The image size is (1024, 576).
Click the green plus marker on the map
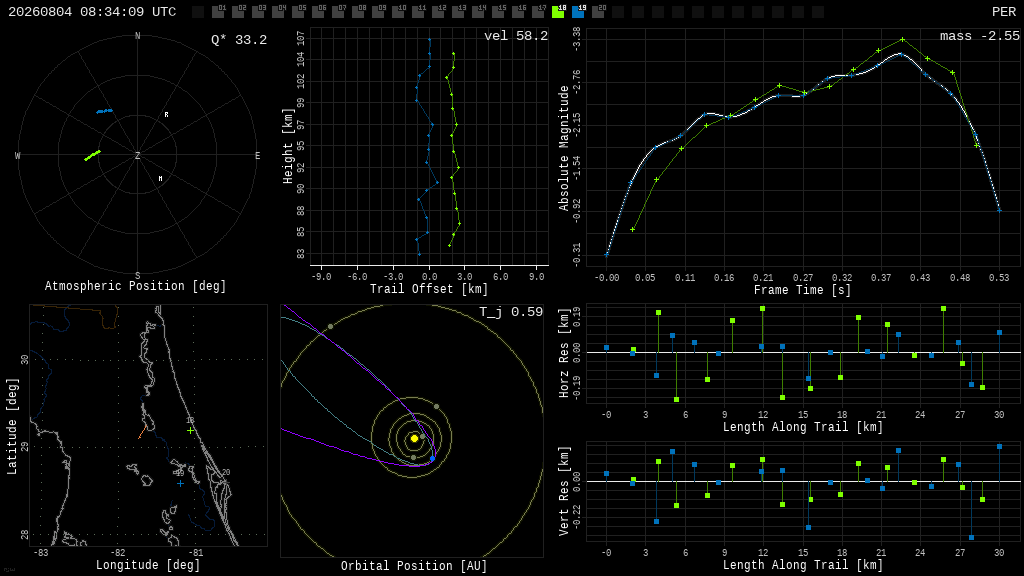pos(190,430)
